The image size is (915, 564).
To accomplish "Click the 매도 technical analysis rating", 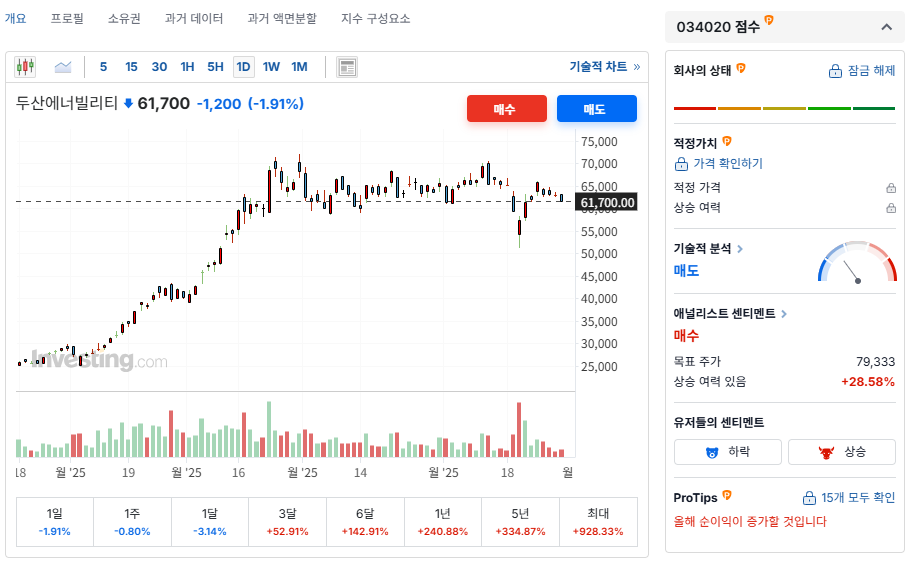I will point(686,271).
